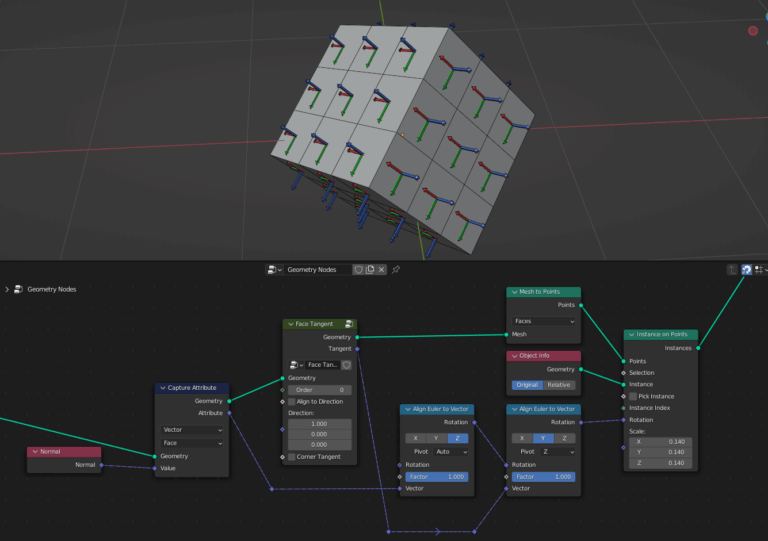Toggle fake user shield in Face Tangent node
The height and width of the screenshot is (541, 768).
(x=347, y=365)
